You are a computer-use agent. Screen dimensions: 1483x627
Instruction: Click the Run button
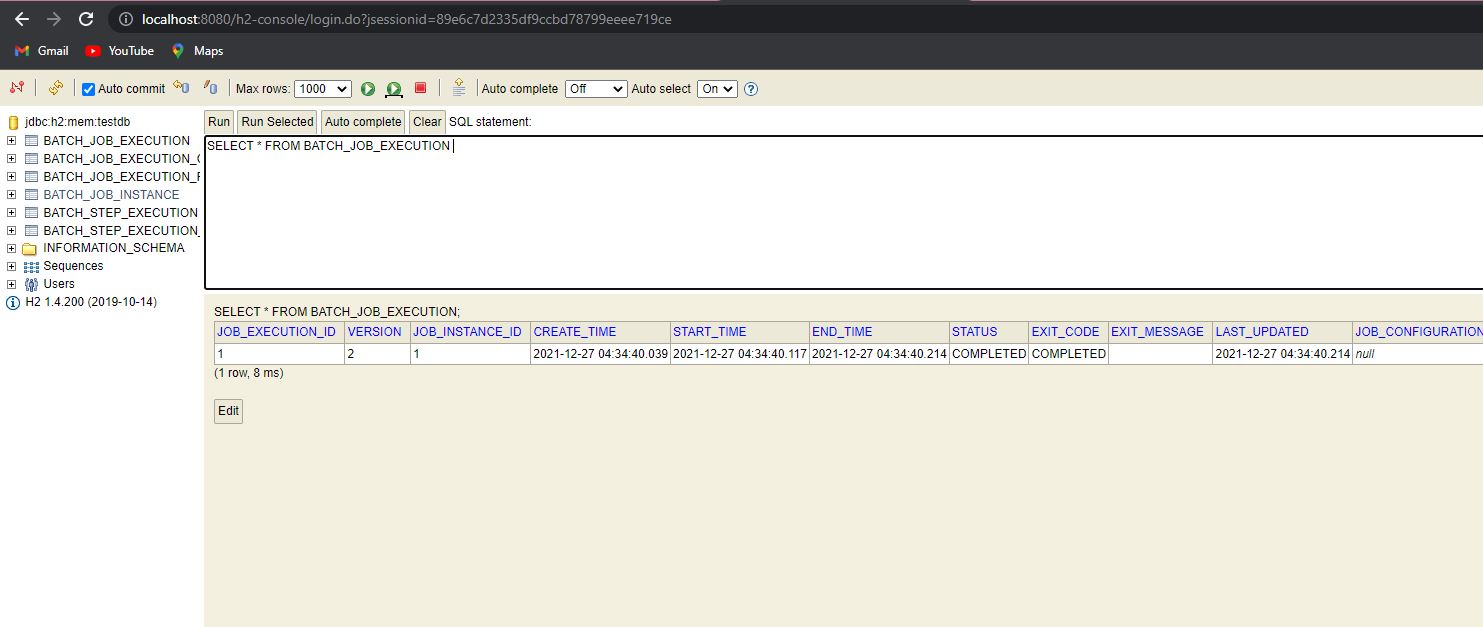(219, 122)
